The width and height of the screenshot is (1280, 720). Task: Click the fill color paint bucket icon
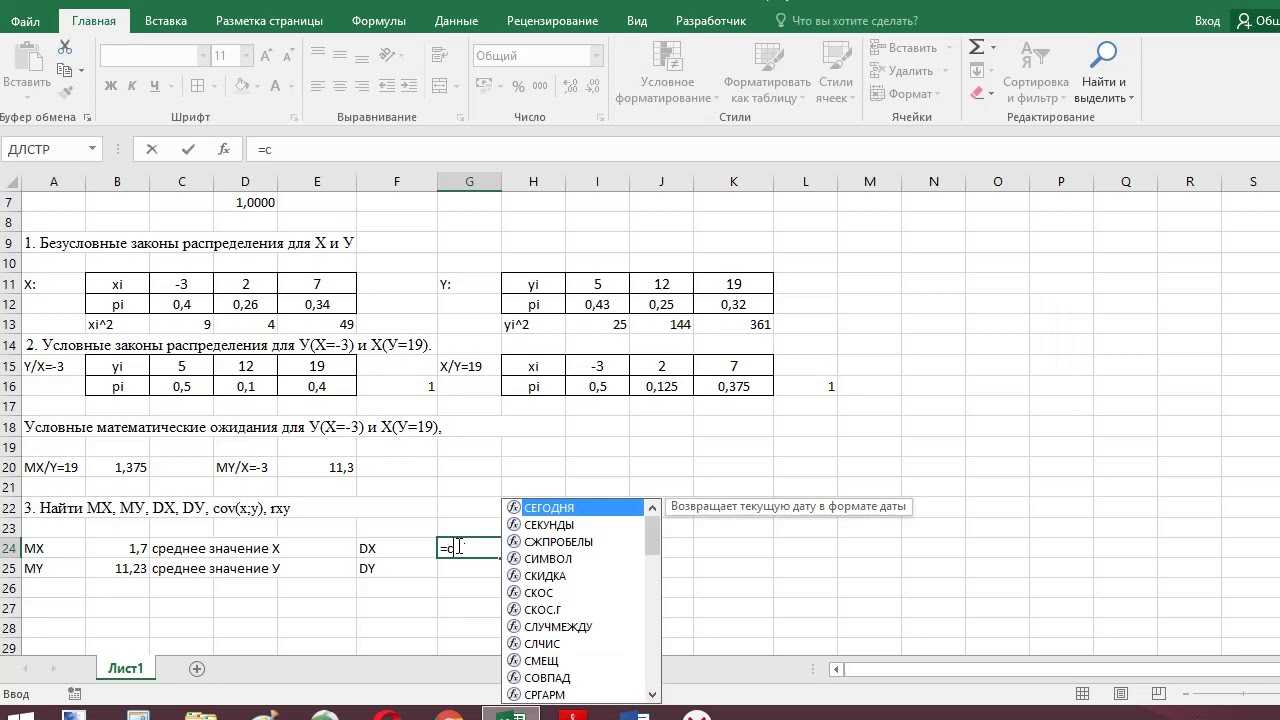tap(240, 86)
